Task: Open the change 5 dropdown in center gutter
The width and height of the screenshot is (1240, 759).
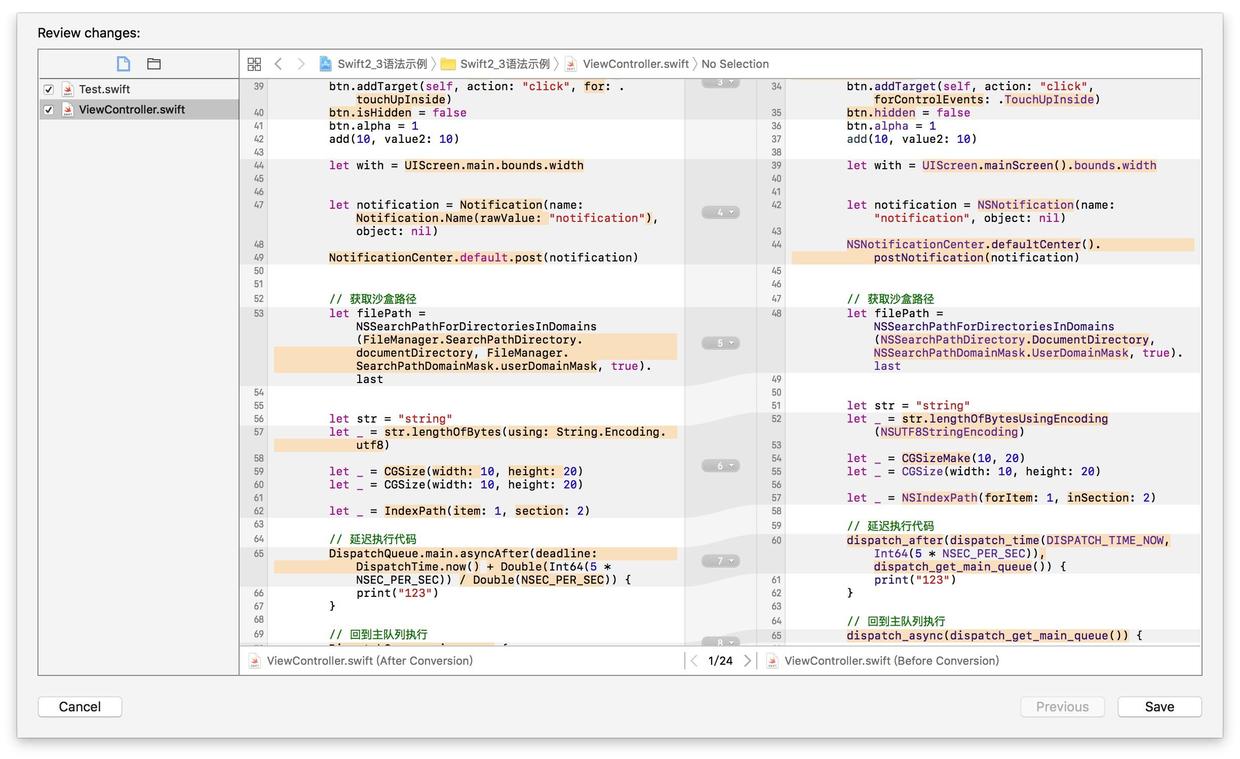Action: point(720,343)
